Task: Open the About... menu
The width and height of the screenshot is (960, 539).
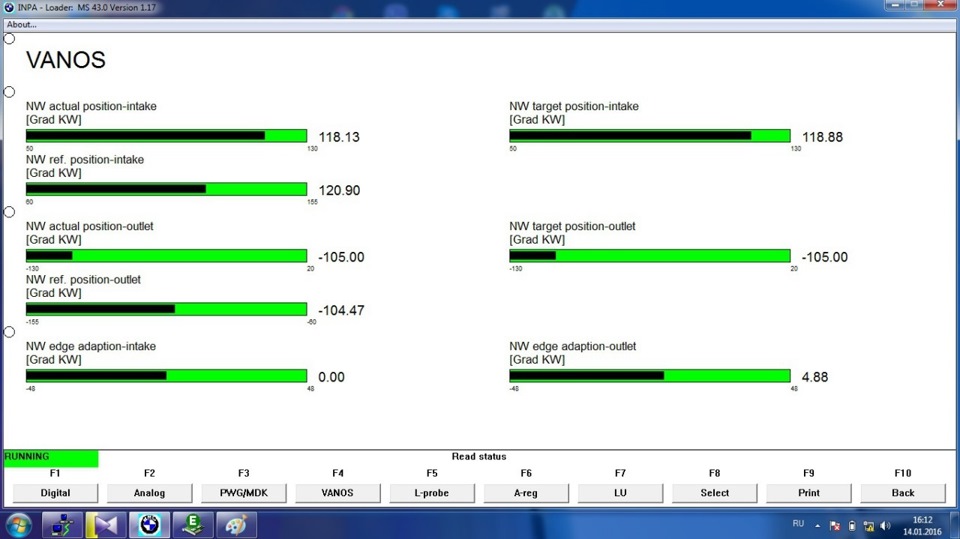Action: pyautogui.click(x=21, y=24)
